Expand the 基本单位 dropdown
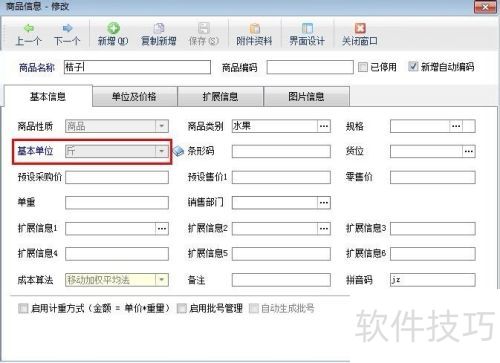 pyautogui.click(x=162, y=151)
